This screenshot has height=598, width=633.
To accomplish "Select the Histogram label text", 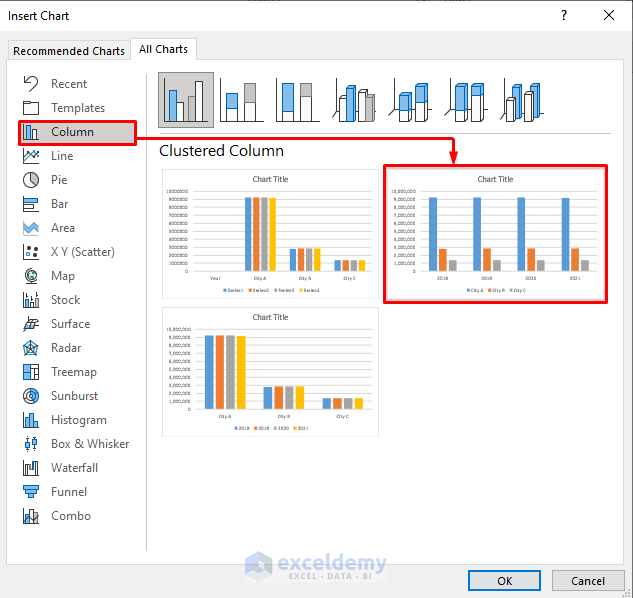I will [x=79, y=420].
